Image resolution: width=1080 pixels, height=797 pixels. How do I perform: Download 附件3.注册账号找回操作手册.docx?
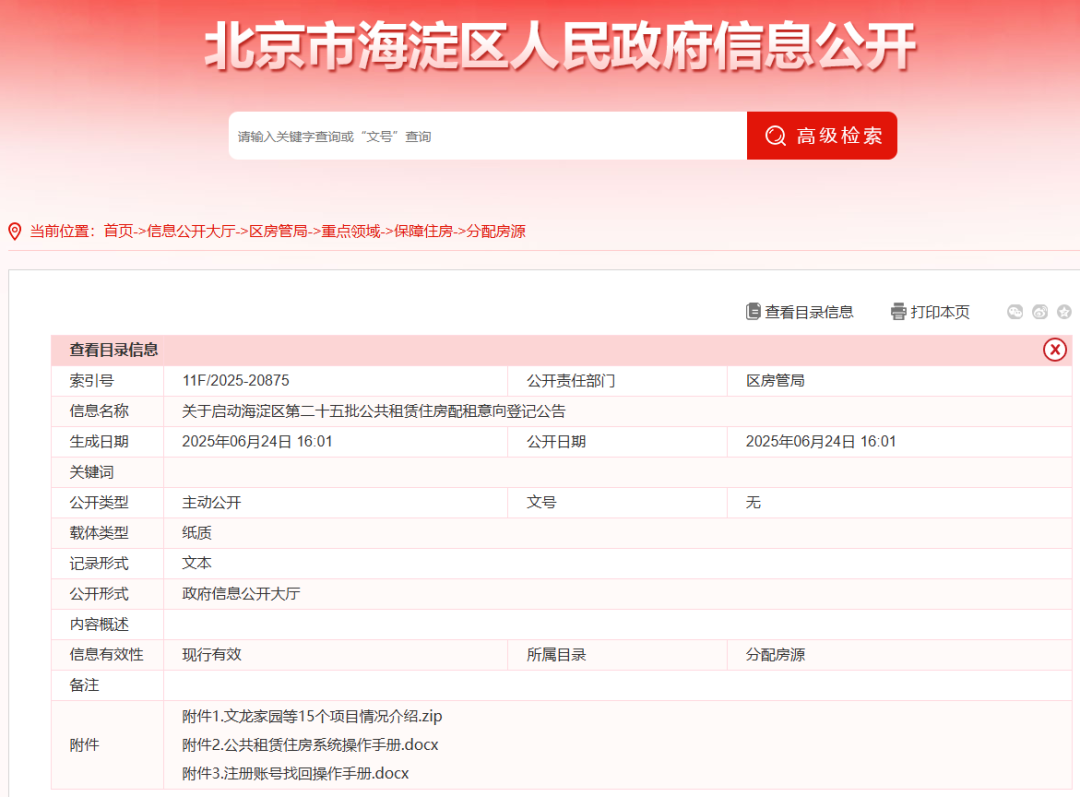click(x=295, y=774)
